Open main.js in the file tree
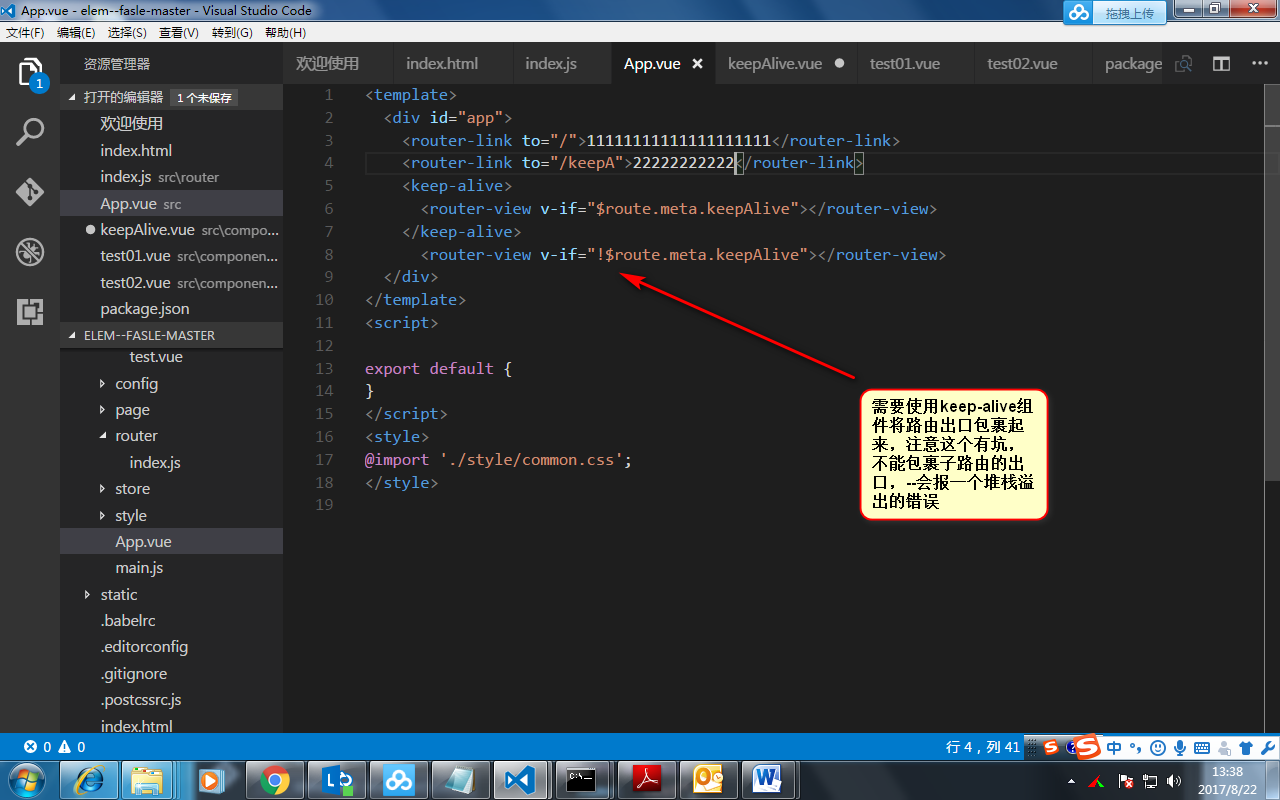The height and width of the screenshot is (800, 1280). (x=139, y=568)
